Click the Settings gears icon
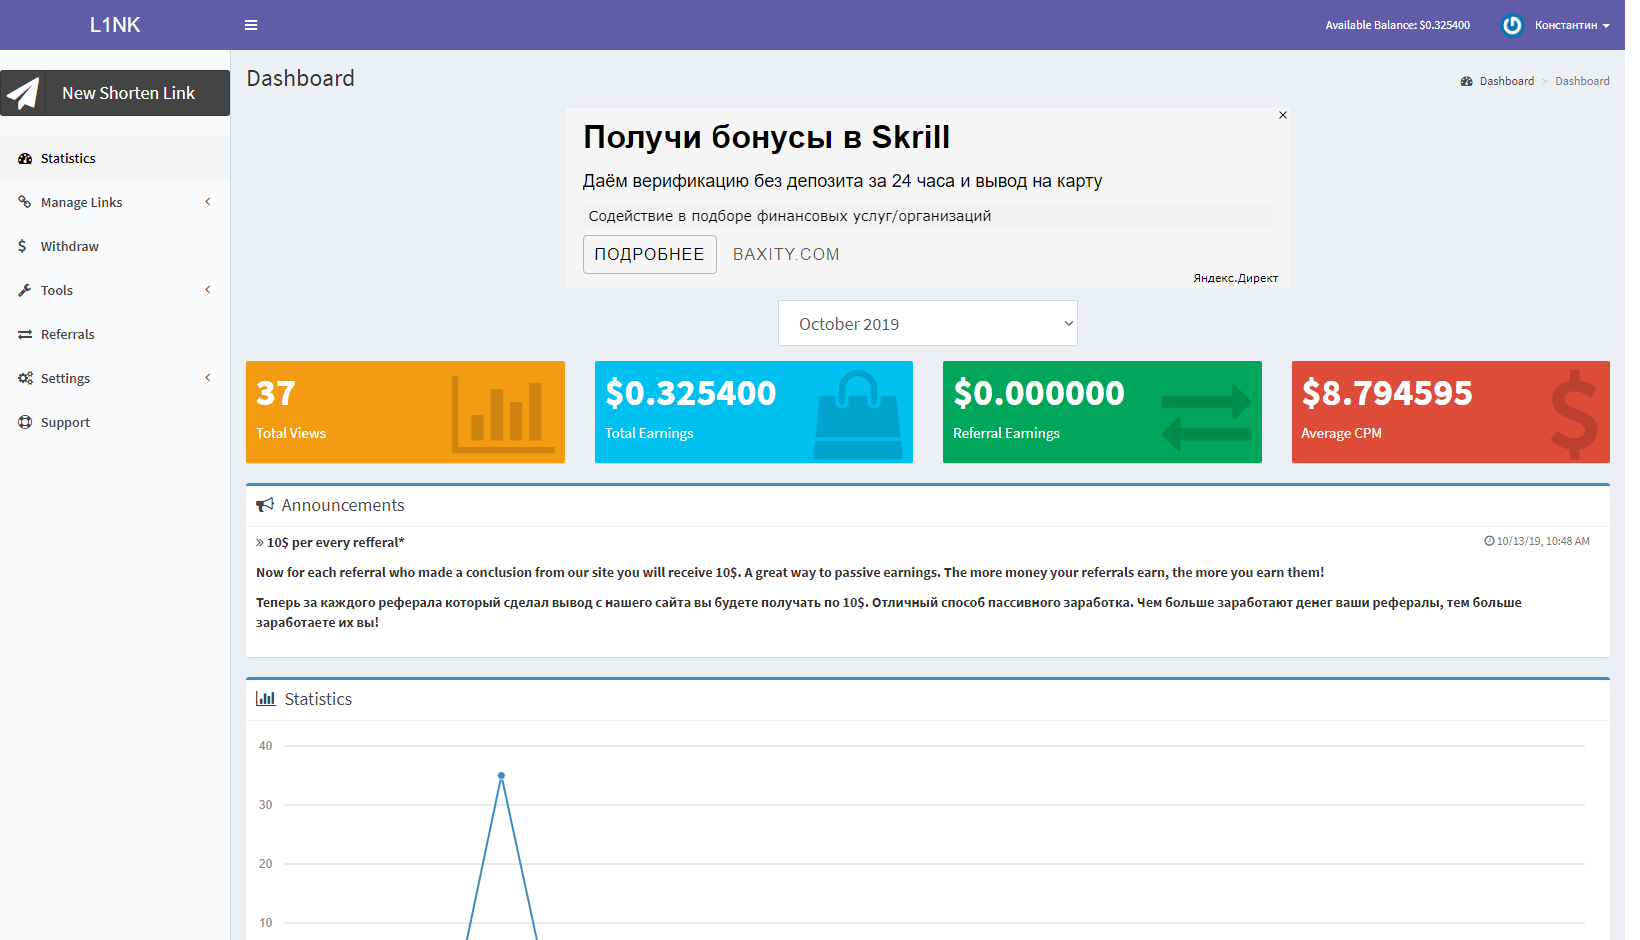Viewport: 1640px width, 940px height. (x=25, y=378)
